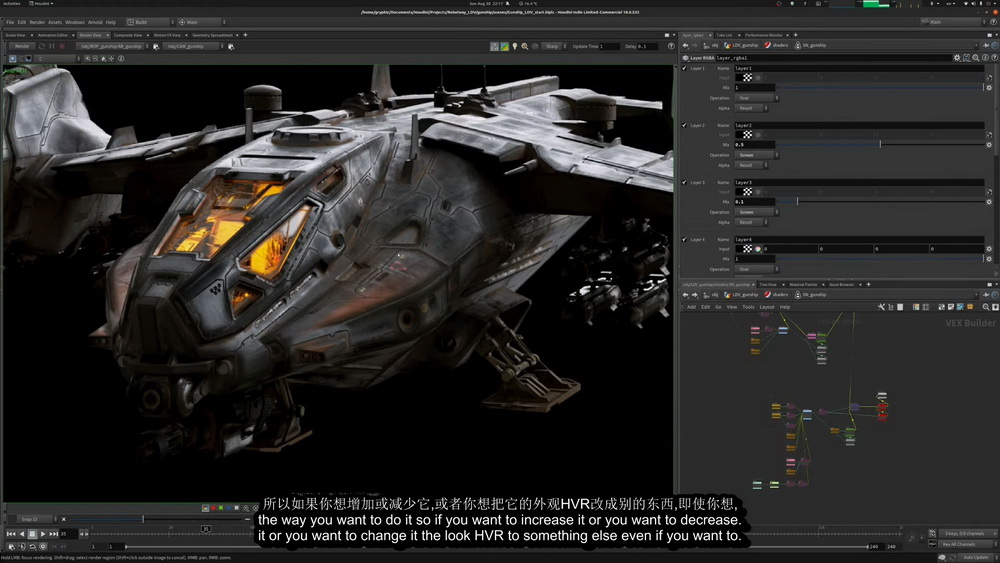Screen dimensions: 1000x563
Task: Click the refresh render icon
Action: [x=42, y=47]
